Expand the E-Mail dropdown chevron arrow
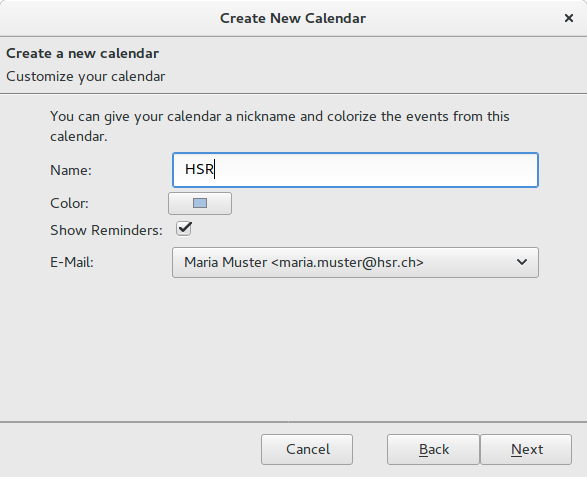 coord(521,262)
